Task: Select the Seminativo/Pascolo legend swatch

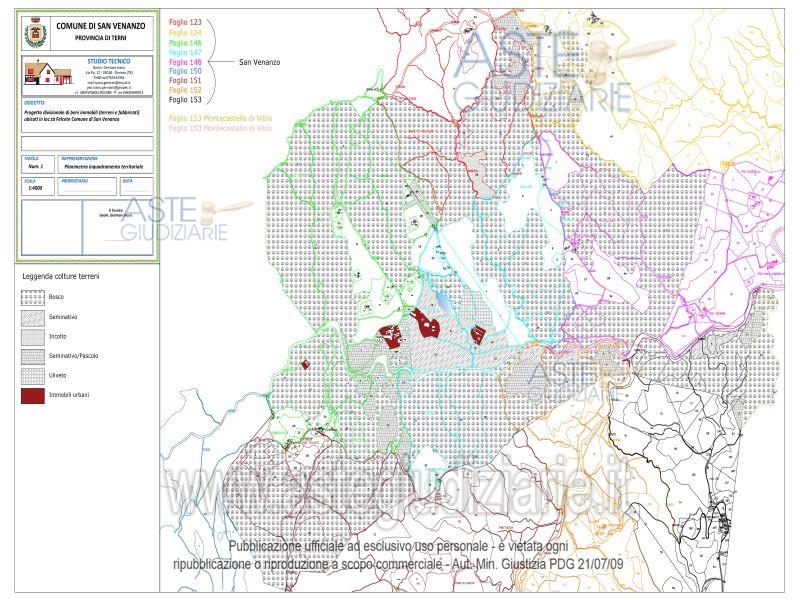Action: coord(33,356)
